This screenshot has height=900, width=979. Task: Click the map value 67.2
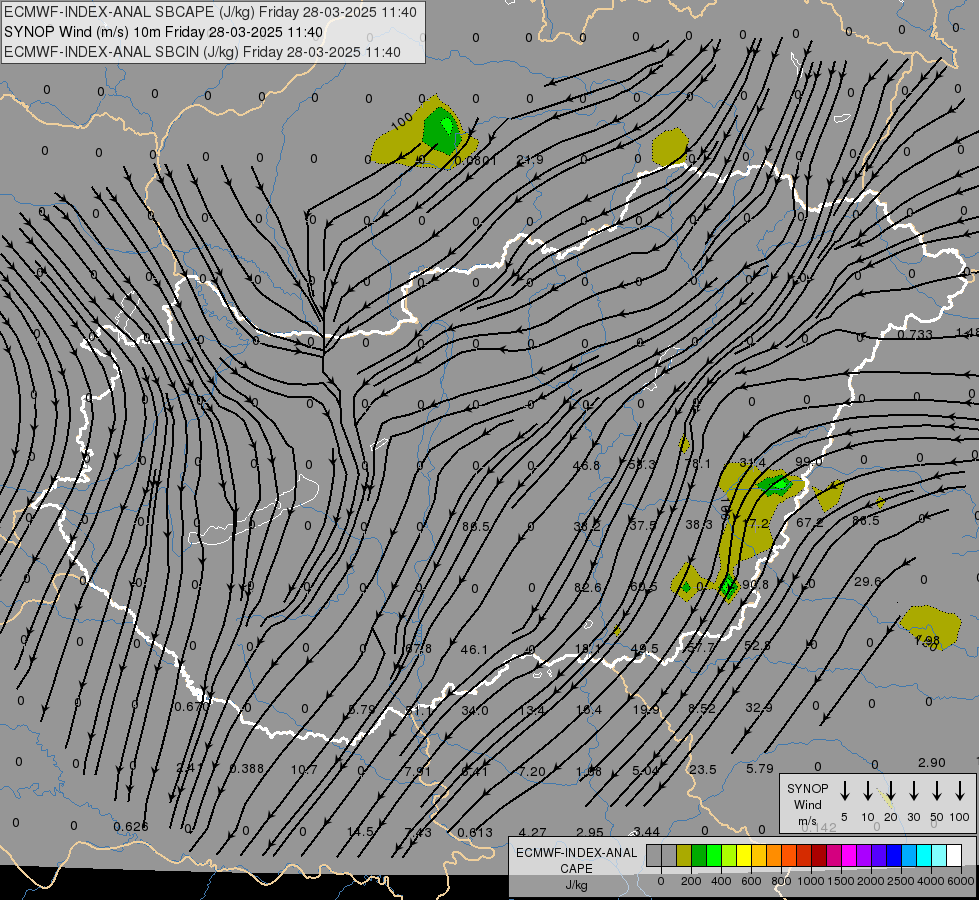point(810,522)
